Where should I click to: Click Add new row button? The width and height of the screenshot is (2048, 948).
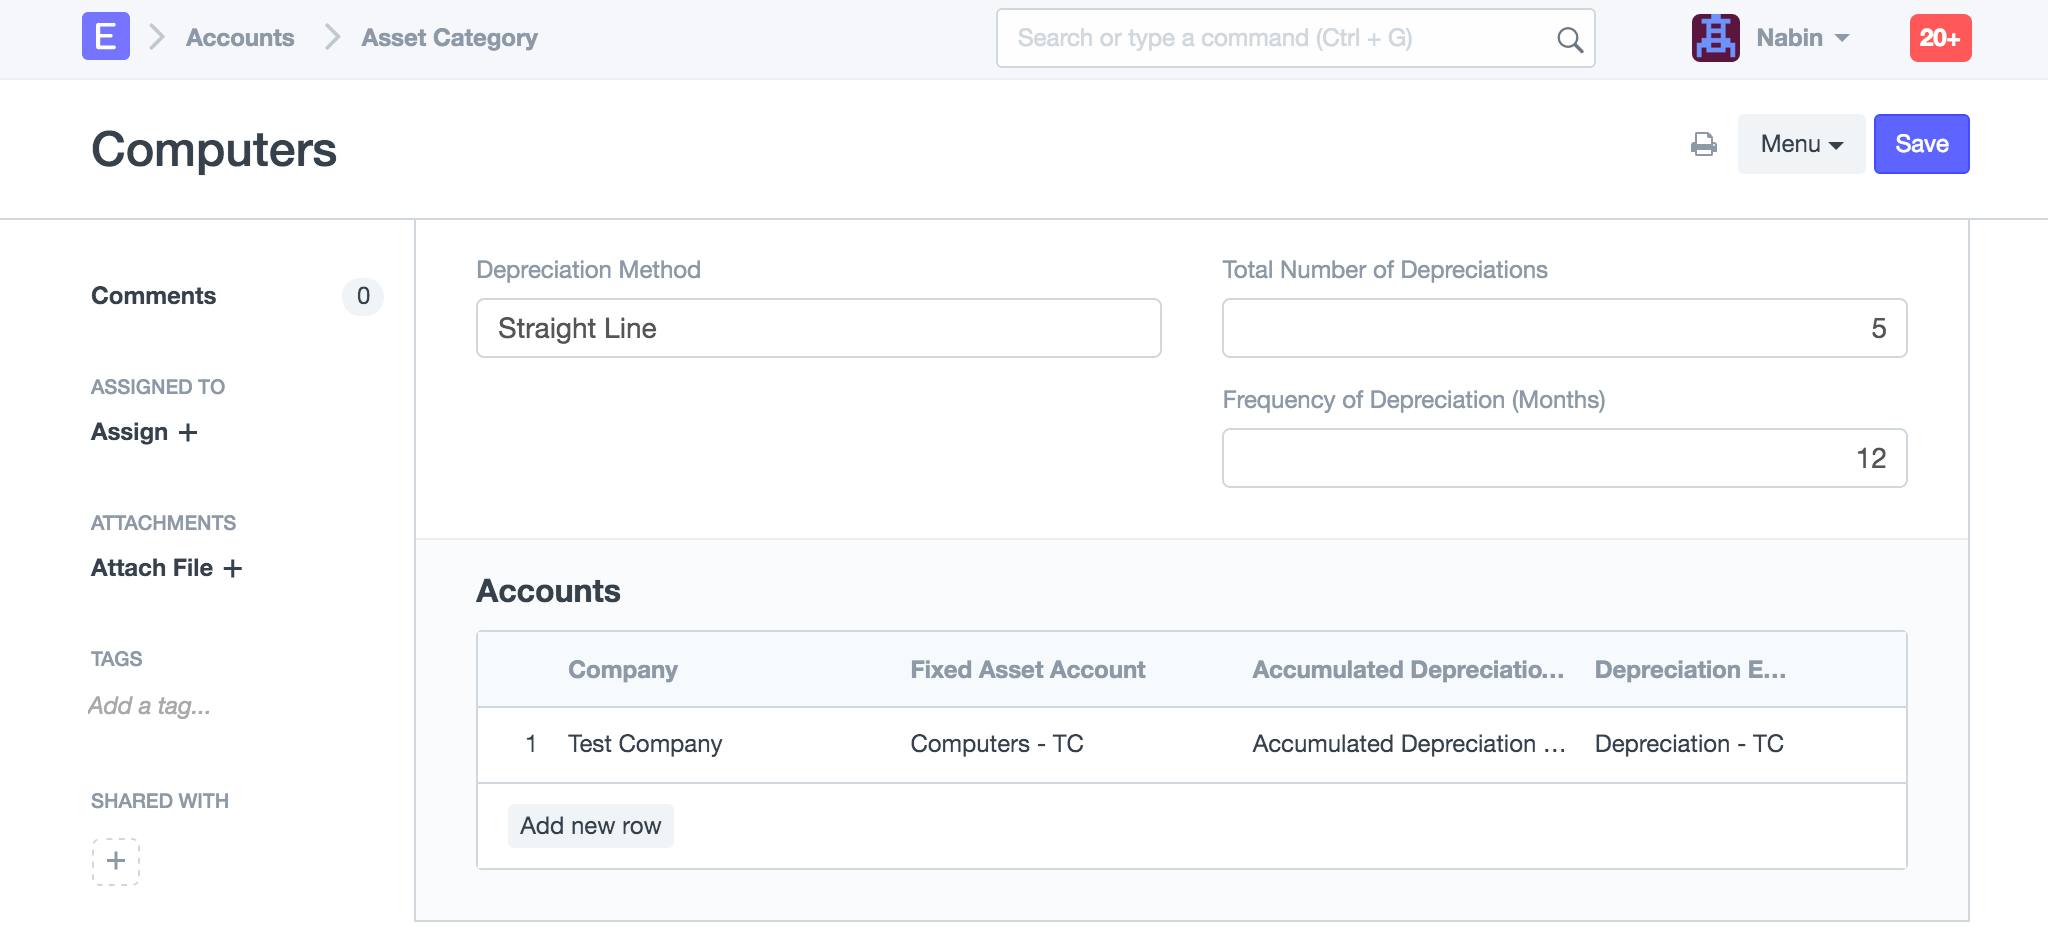pyautogui.click(x=590, y=826)
